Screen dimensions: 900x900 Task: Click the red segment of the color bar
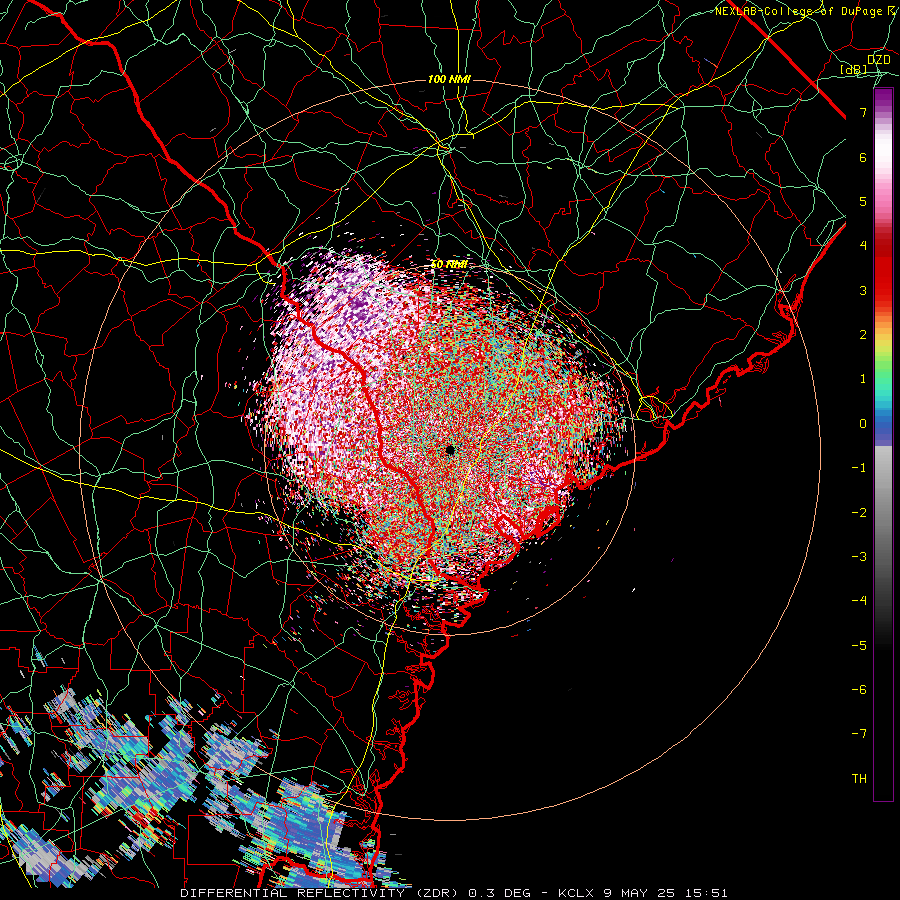click(x=883, y=270)
